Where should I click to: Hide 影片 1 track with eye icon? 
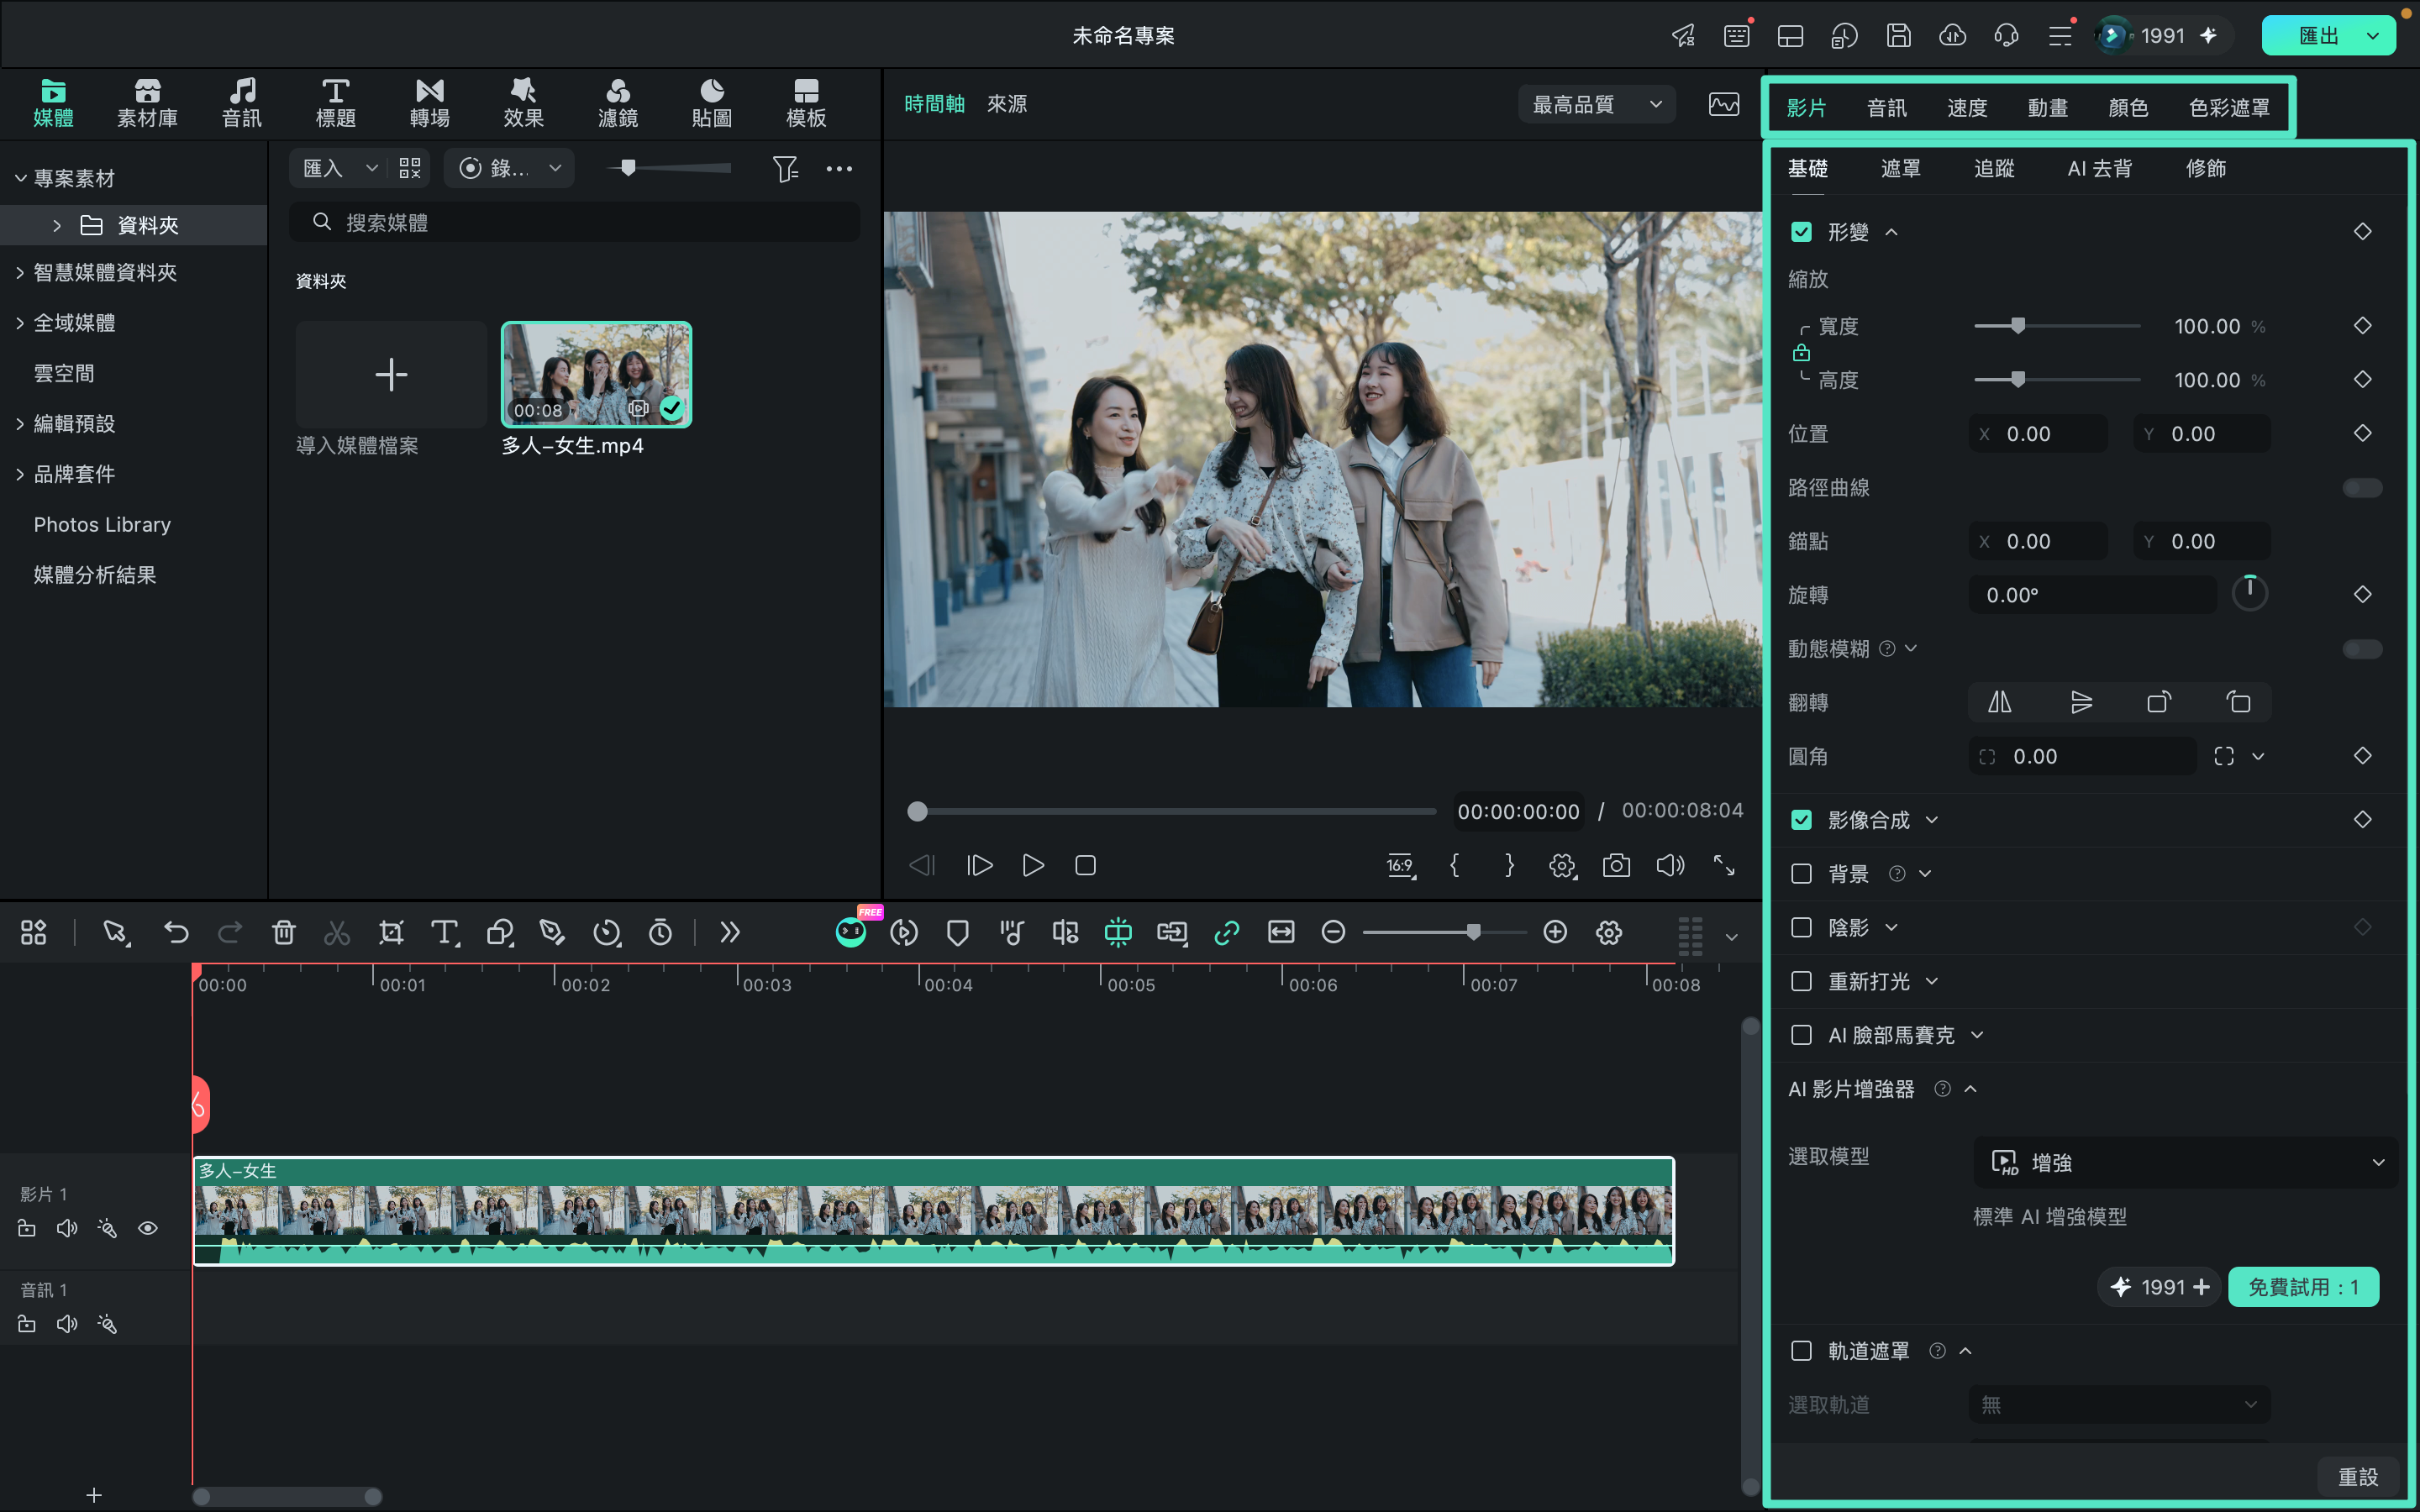coord(148,1228)
